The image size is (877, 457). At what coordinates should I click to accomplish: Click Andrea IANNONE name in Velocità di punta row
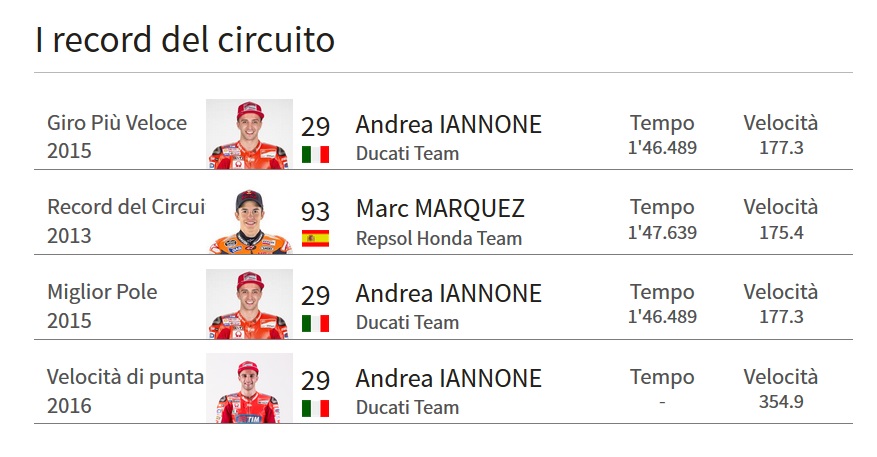(x=449, y=379)
